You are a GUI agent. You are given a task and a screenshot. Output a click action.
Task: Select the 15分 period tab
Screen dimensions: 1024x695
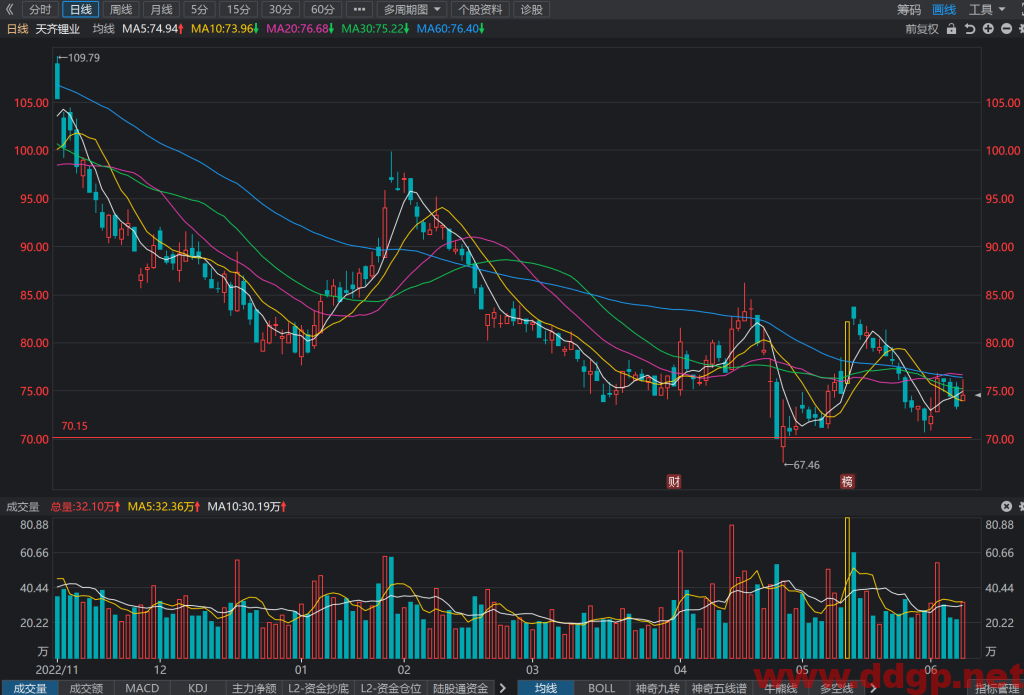238,9
